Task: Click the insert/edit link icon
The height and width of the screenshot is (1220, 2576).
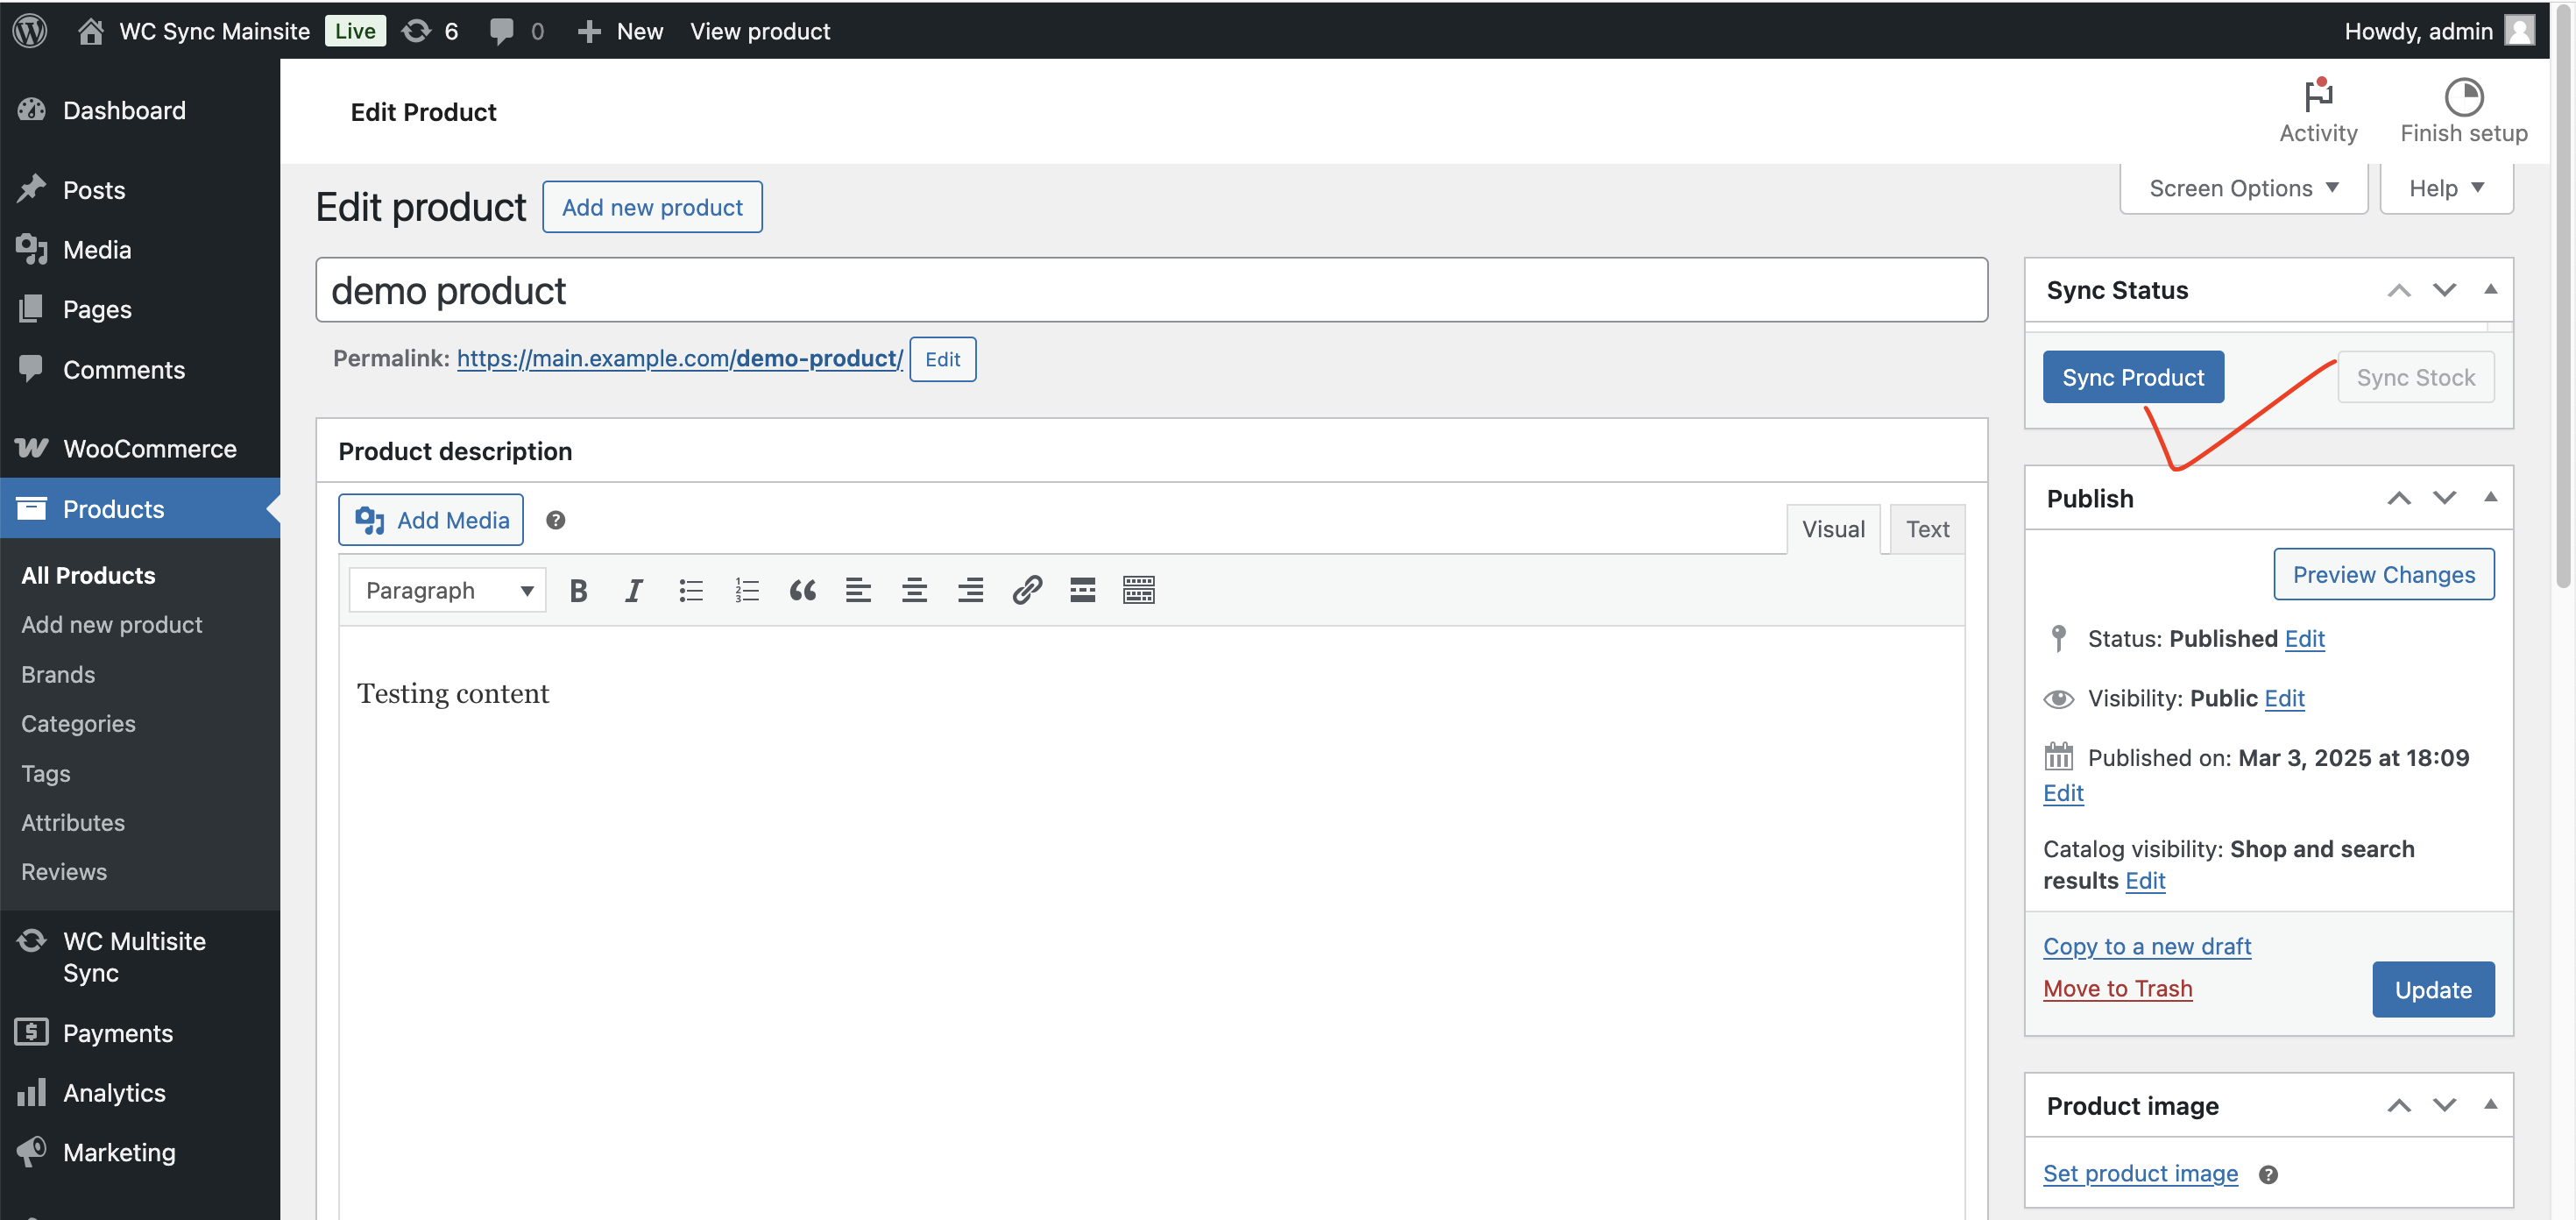Action: [1027, 590]
